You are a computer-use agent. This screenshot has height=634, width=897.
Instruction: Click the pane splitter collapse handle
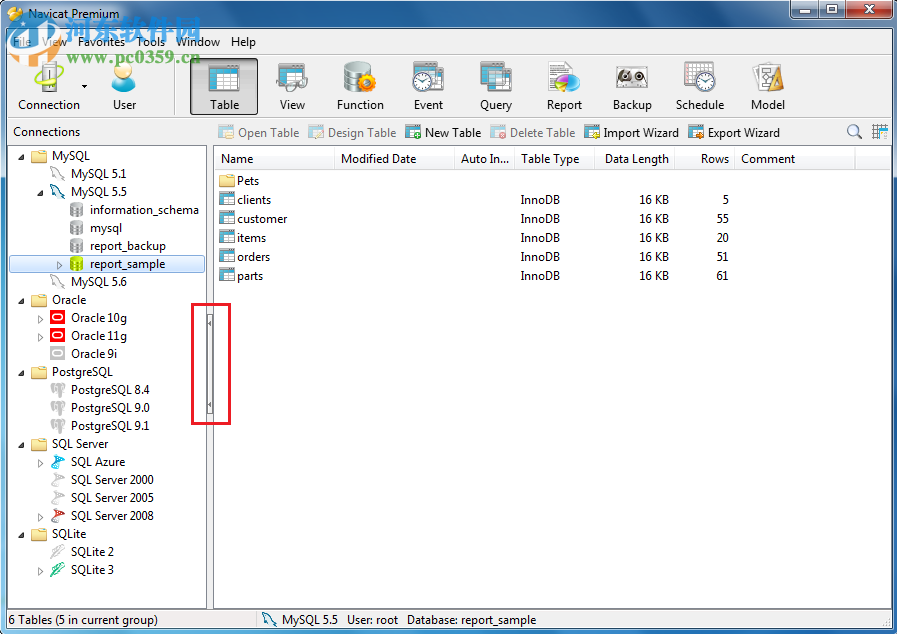point(210,363)
